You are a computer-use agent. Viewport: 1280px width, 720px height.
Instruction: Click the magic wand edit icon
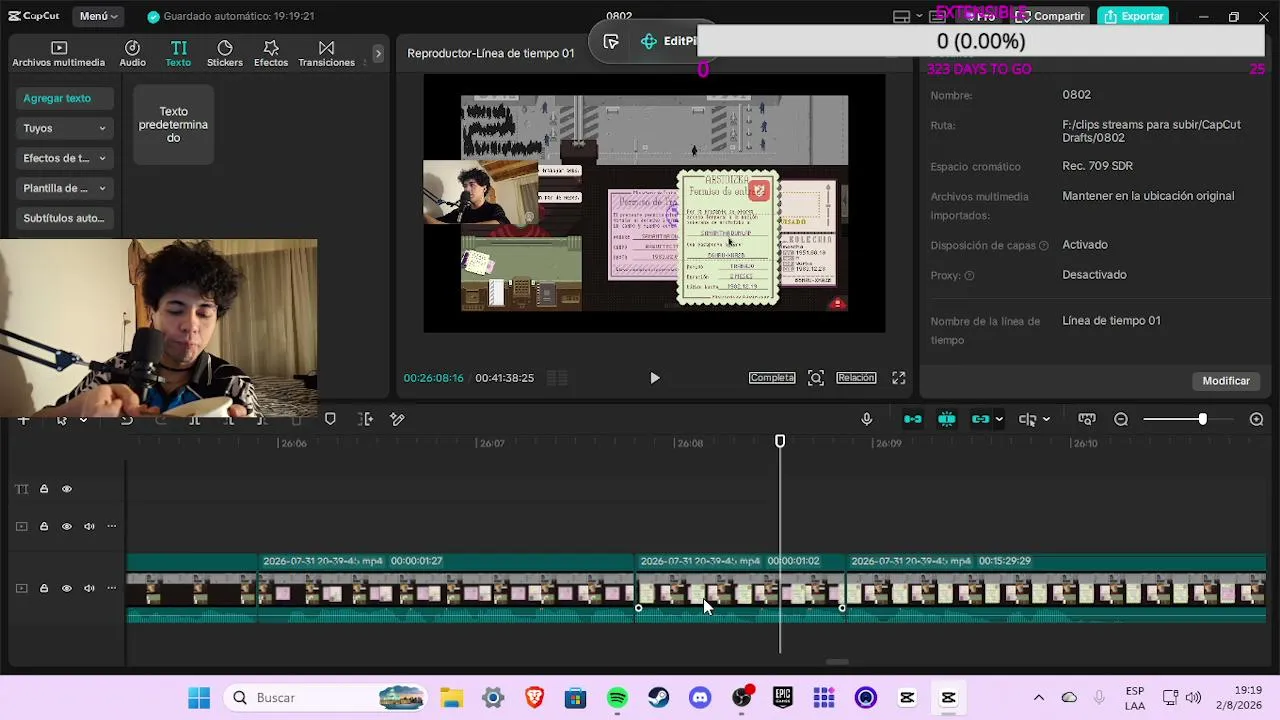click(x=397, y=419)
